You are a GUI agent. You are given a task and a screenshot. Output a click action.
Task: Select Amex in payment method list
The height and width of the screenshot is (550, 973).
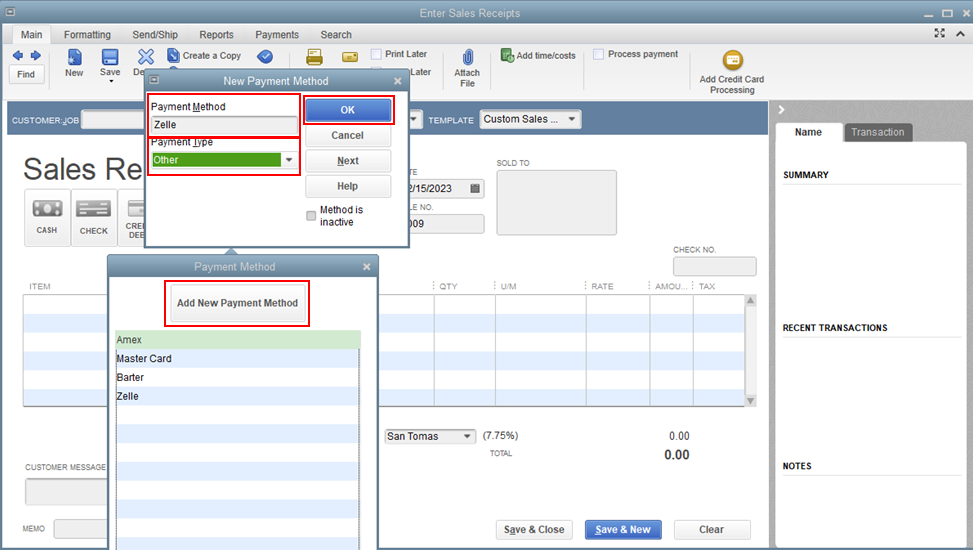238,340
